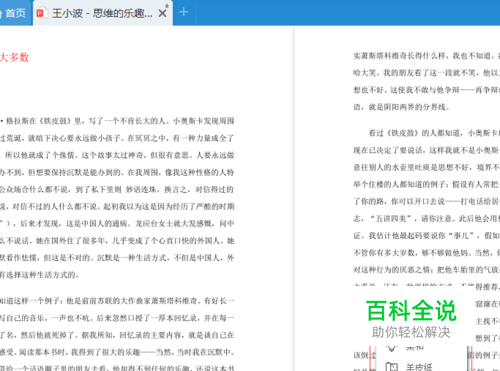Click the line 举个住楼的人都知道的例子
This screenshot has width=500, height=371.
pos(427,184)
